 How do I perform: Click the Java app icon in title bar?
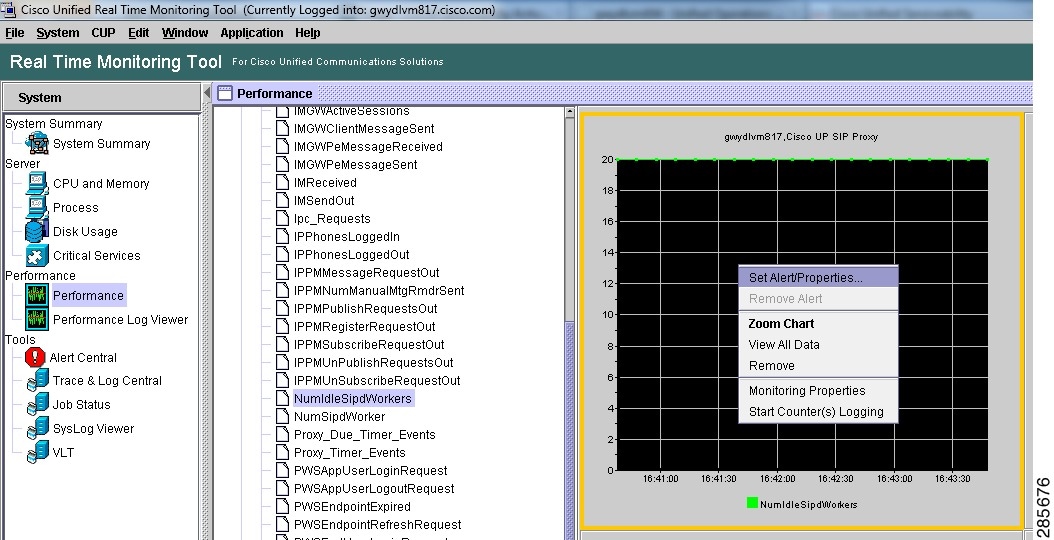click(9, 9)
